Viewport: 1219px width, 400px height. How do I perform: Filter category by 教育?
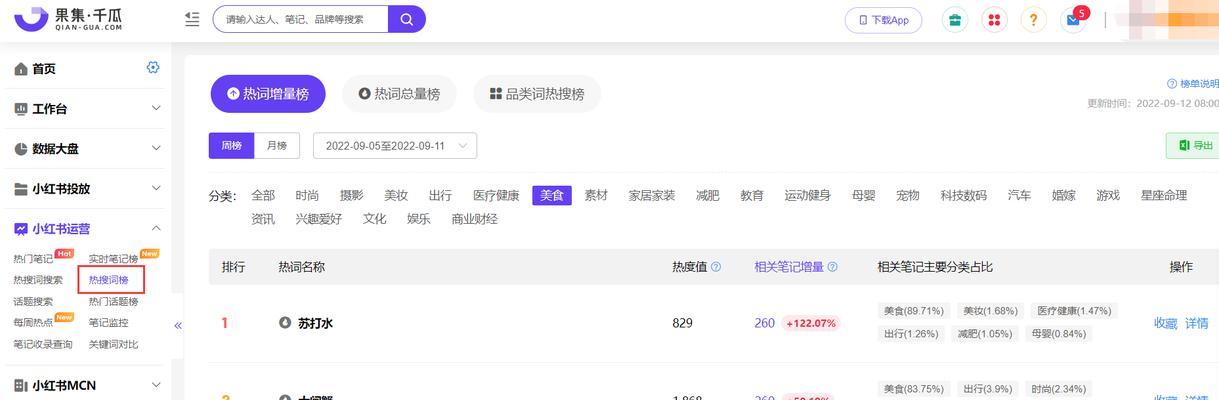tap(752, 195)
